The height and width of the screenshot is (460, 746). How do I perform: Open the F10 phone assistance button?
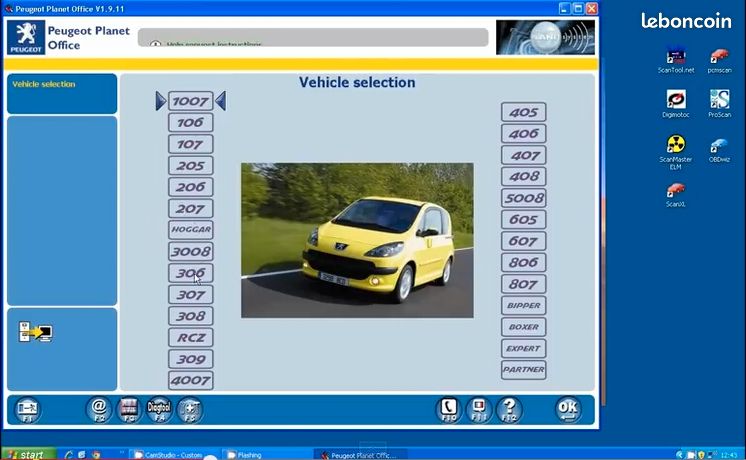(x=449, y=410)
